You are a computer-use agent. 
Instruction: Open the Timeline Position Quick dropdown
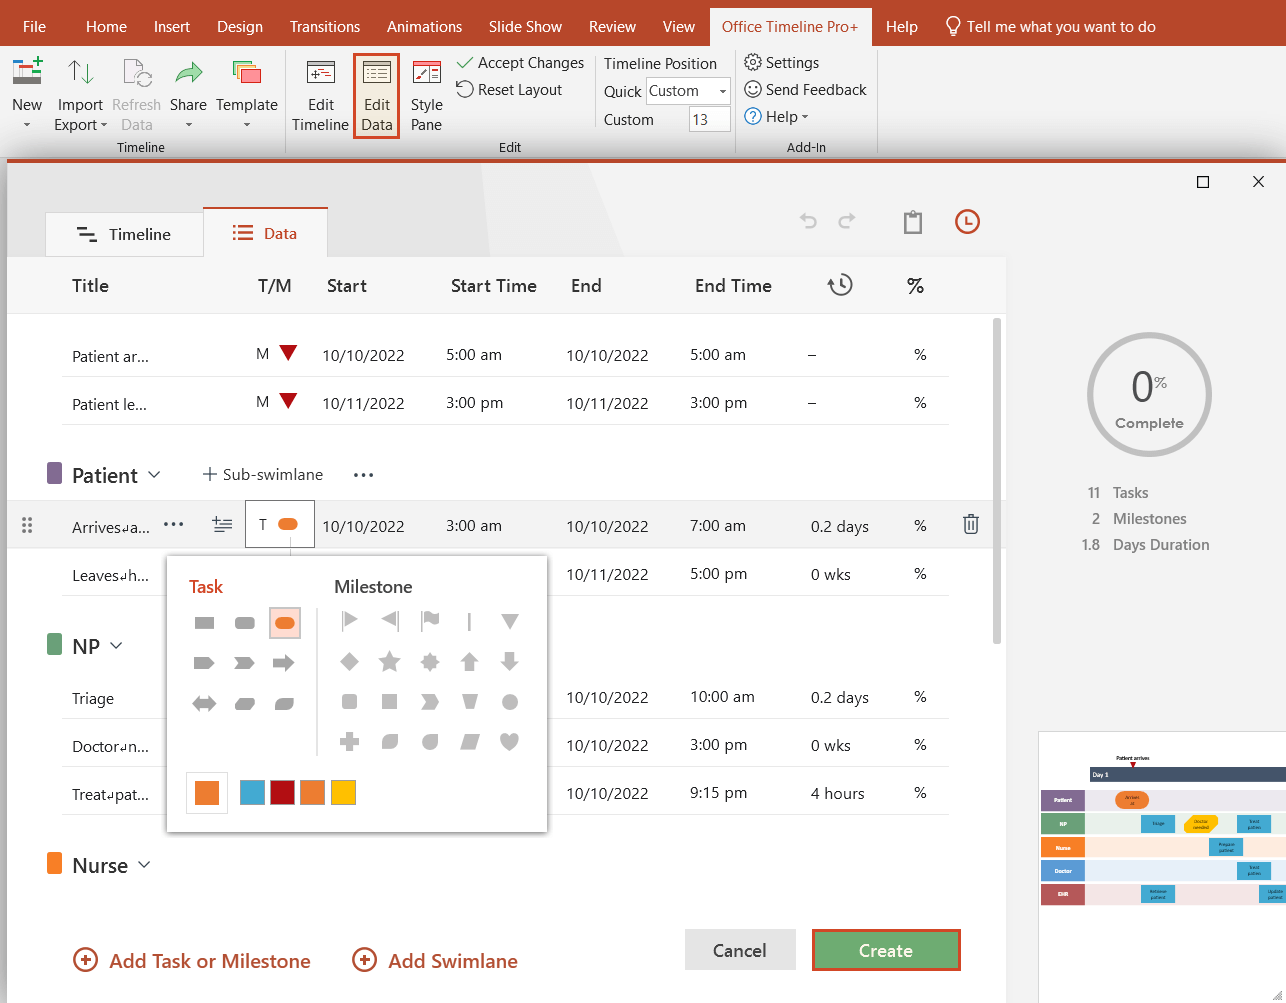pos(722,91)
